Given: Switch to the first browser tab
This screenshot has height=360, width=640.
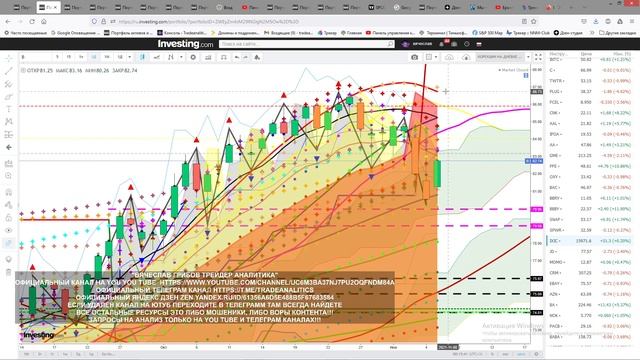Looking at the screenshot, I should coord(22,7).
